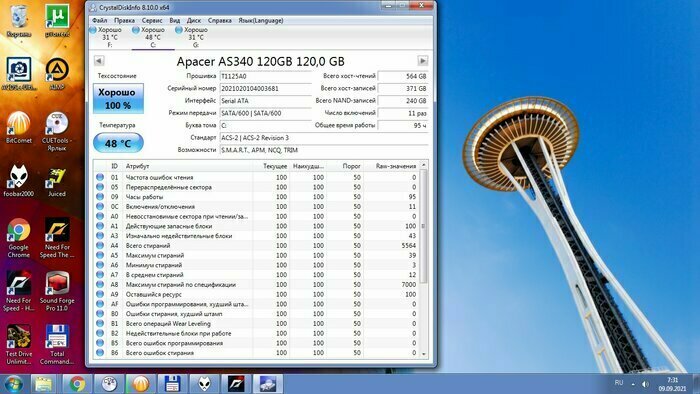
Task: Launch foobar2000 from the desktop
Action: pos(19,181)
